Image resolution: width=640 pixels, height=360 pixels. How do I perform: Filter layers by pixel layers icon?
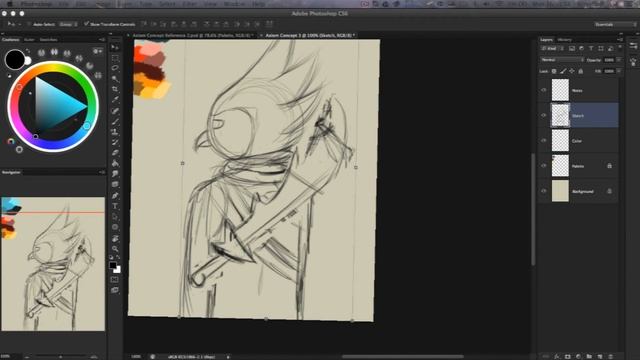pos(572,49)
